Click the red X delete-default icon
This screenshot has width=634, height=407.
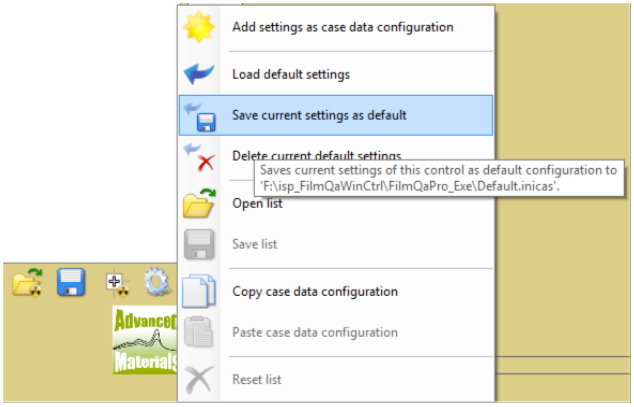tap(200, 158)
